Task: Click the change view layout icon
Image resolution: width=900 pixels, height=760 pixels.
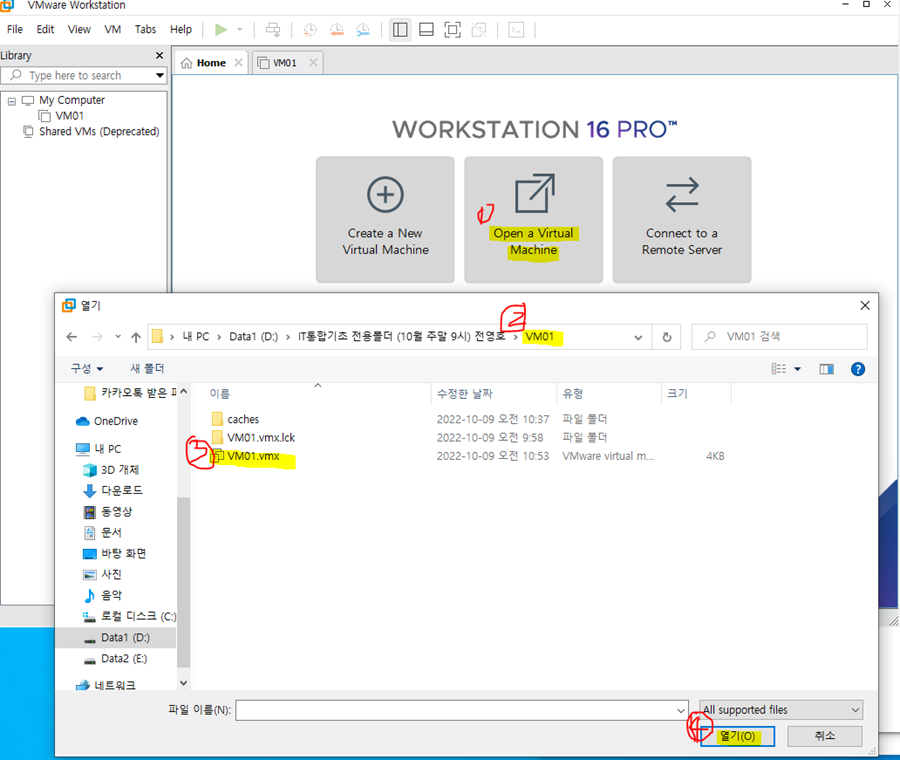Action: [x=779, y=369]
